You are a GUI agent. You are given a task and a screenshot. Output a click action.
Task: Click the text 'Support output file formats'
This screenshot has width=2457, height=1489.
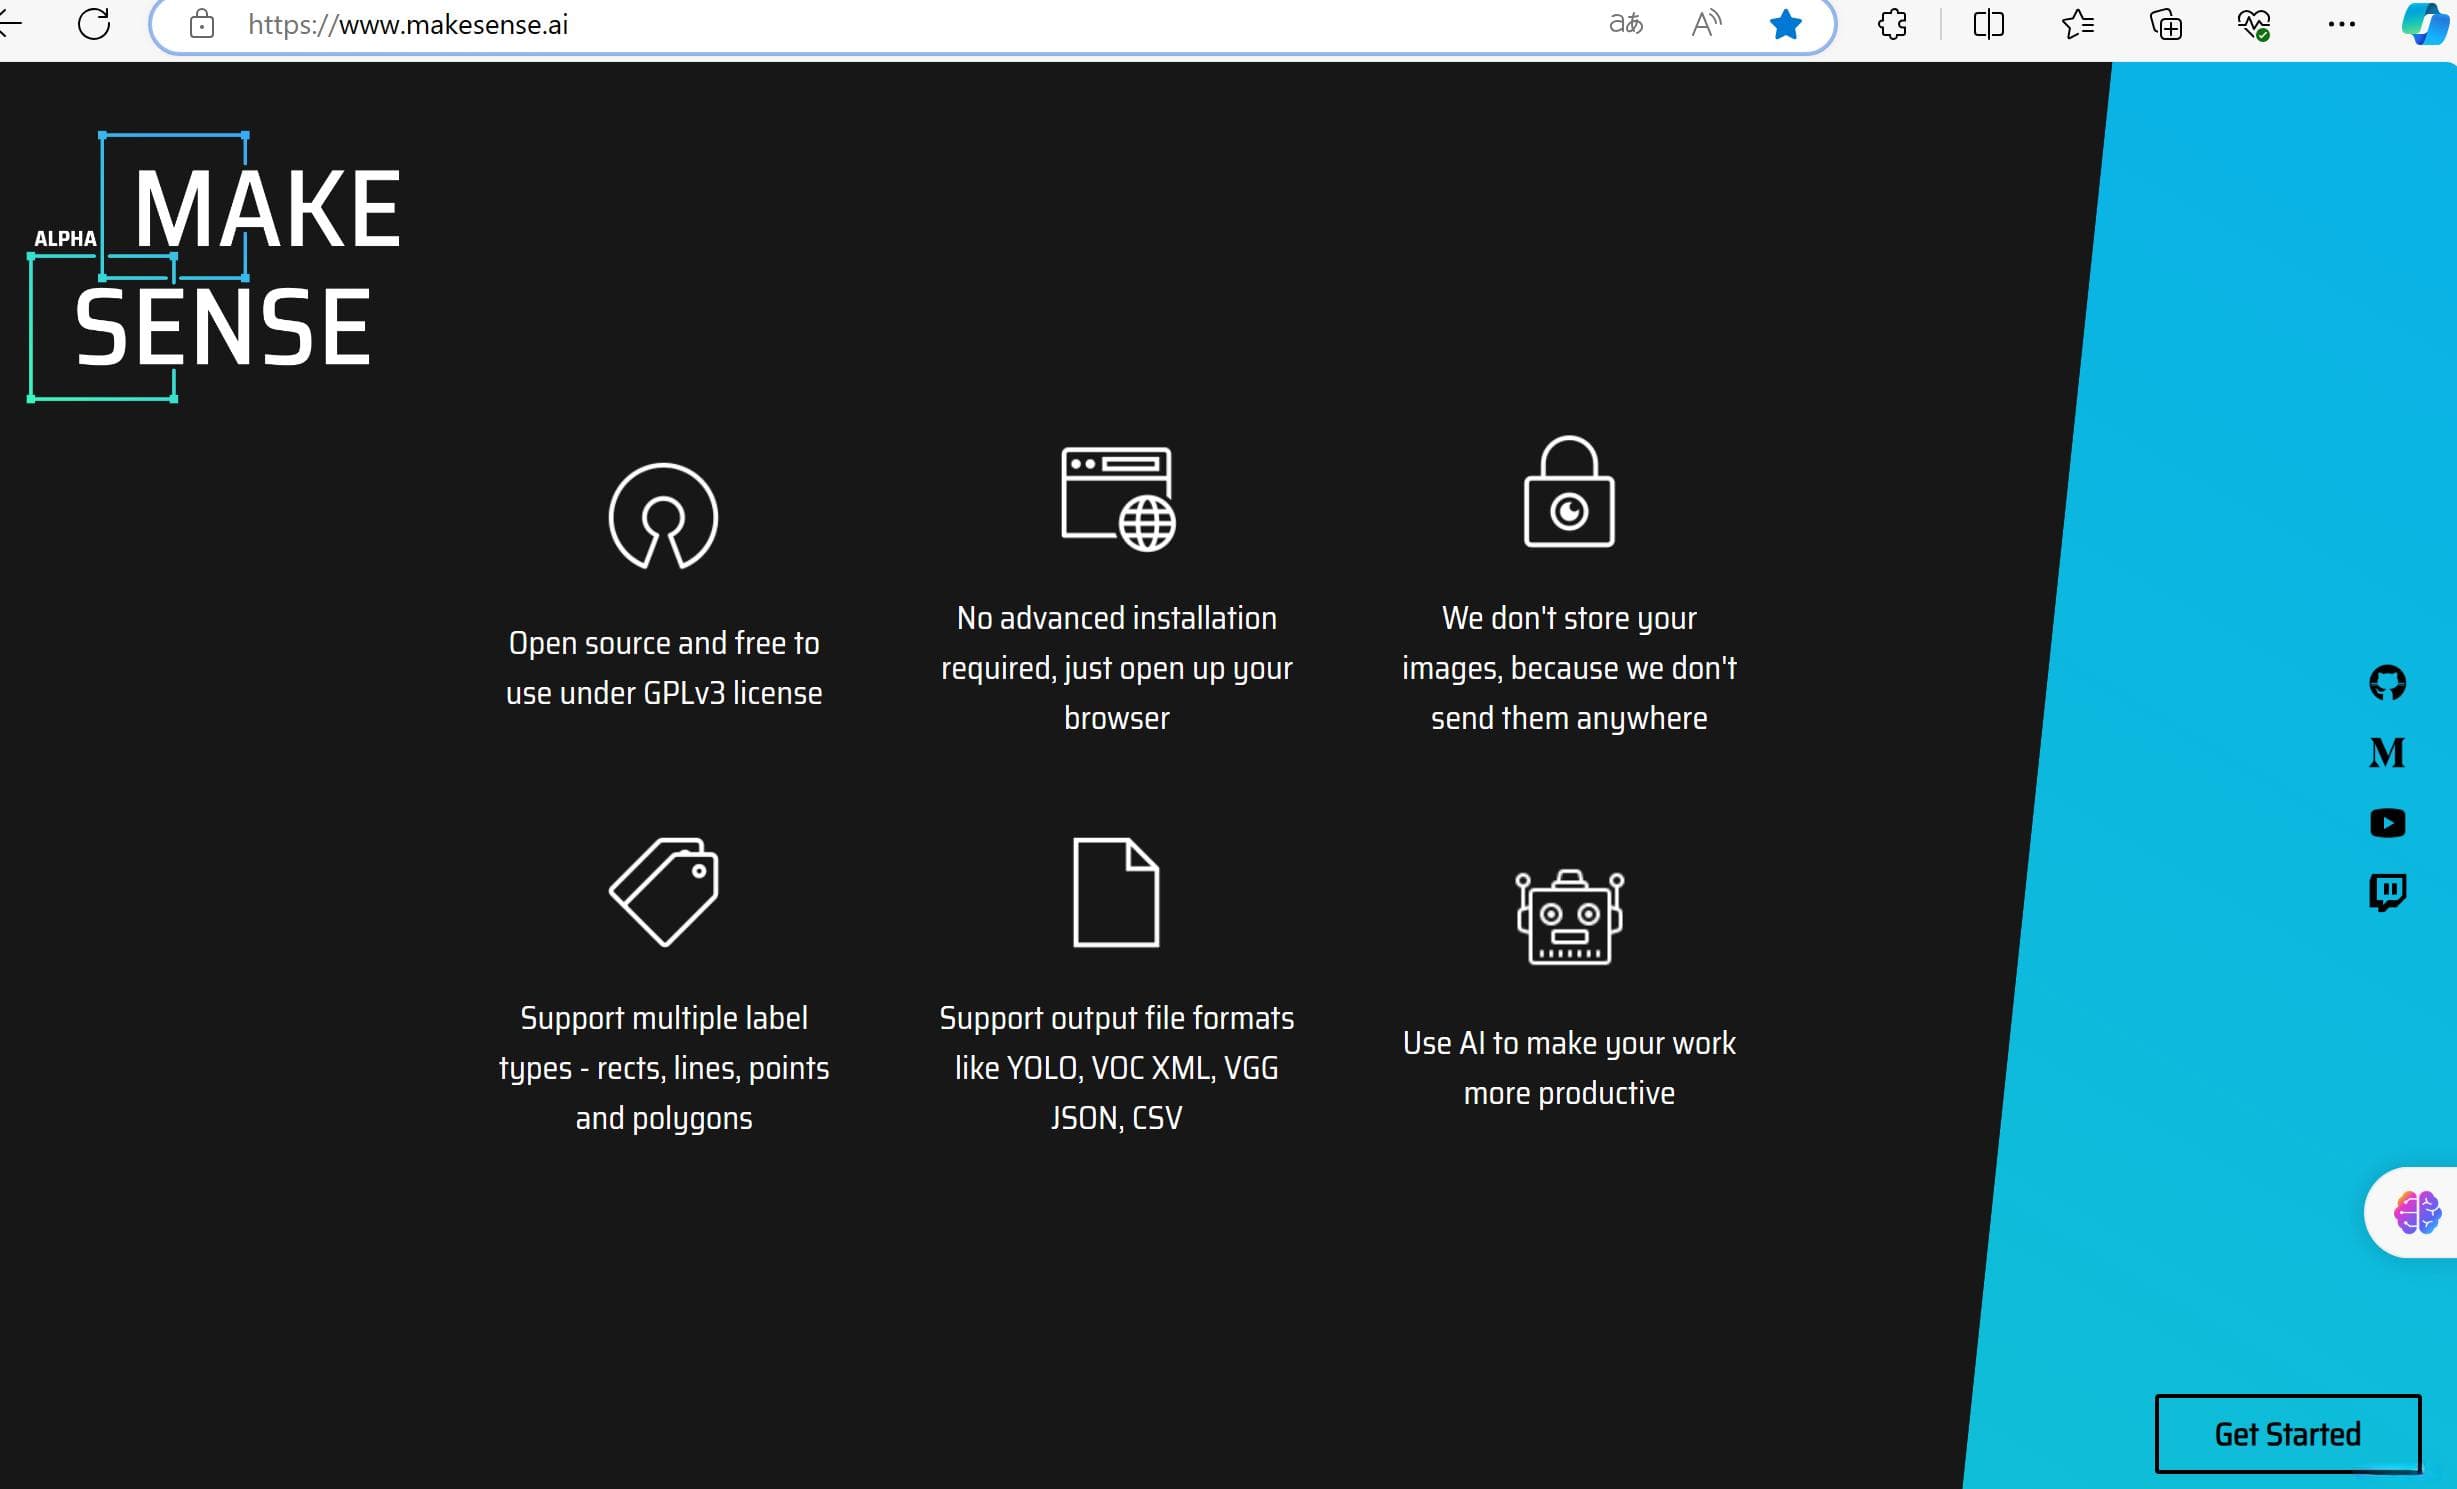[1116, 1017]
